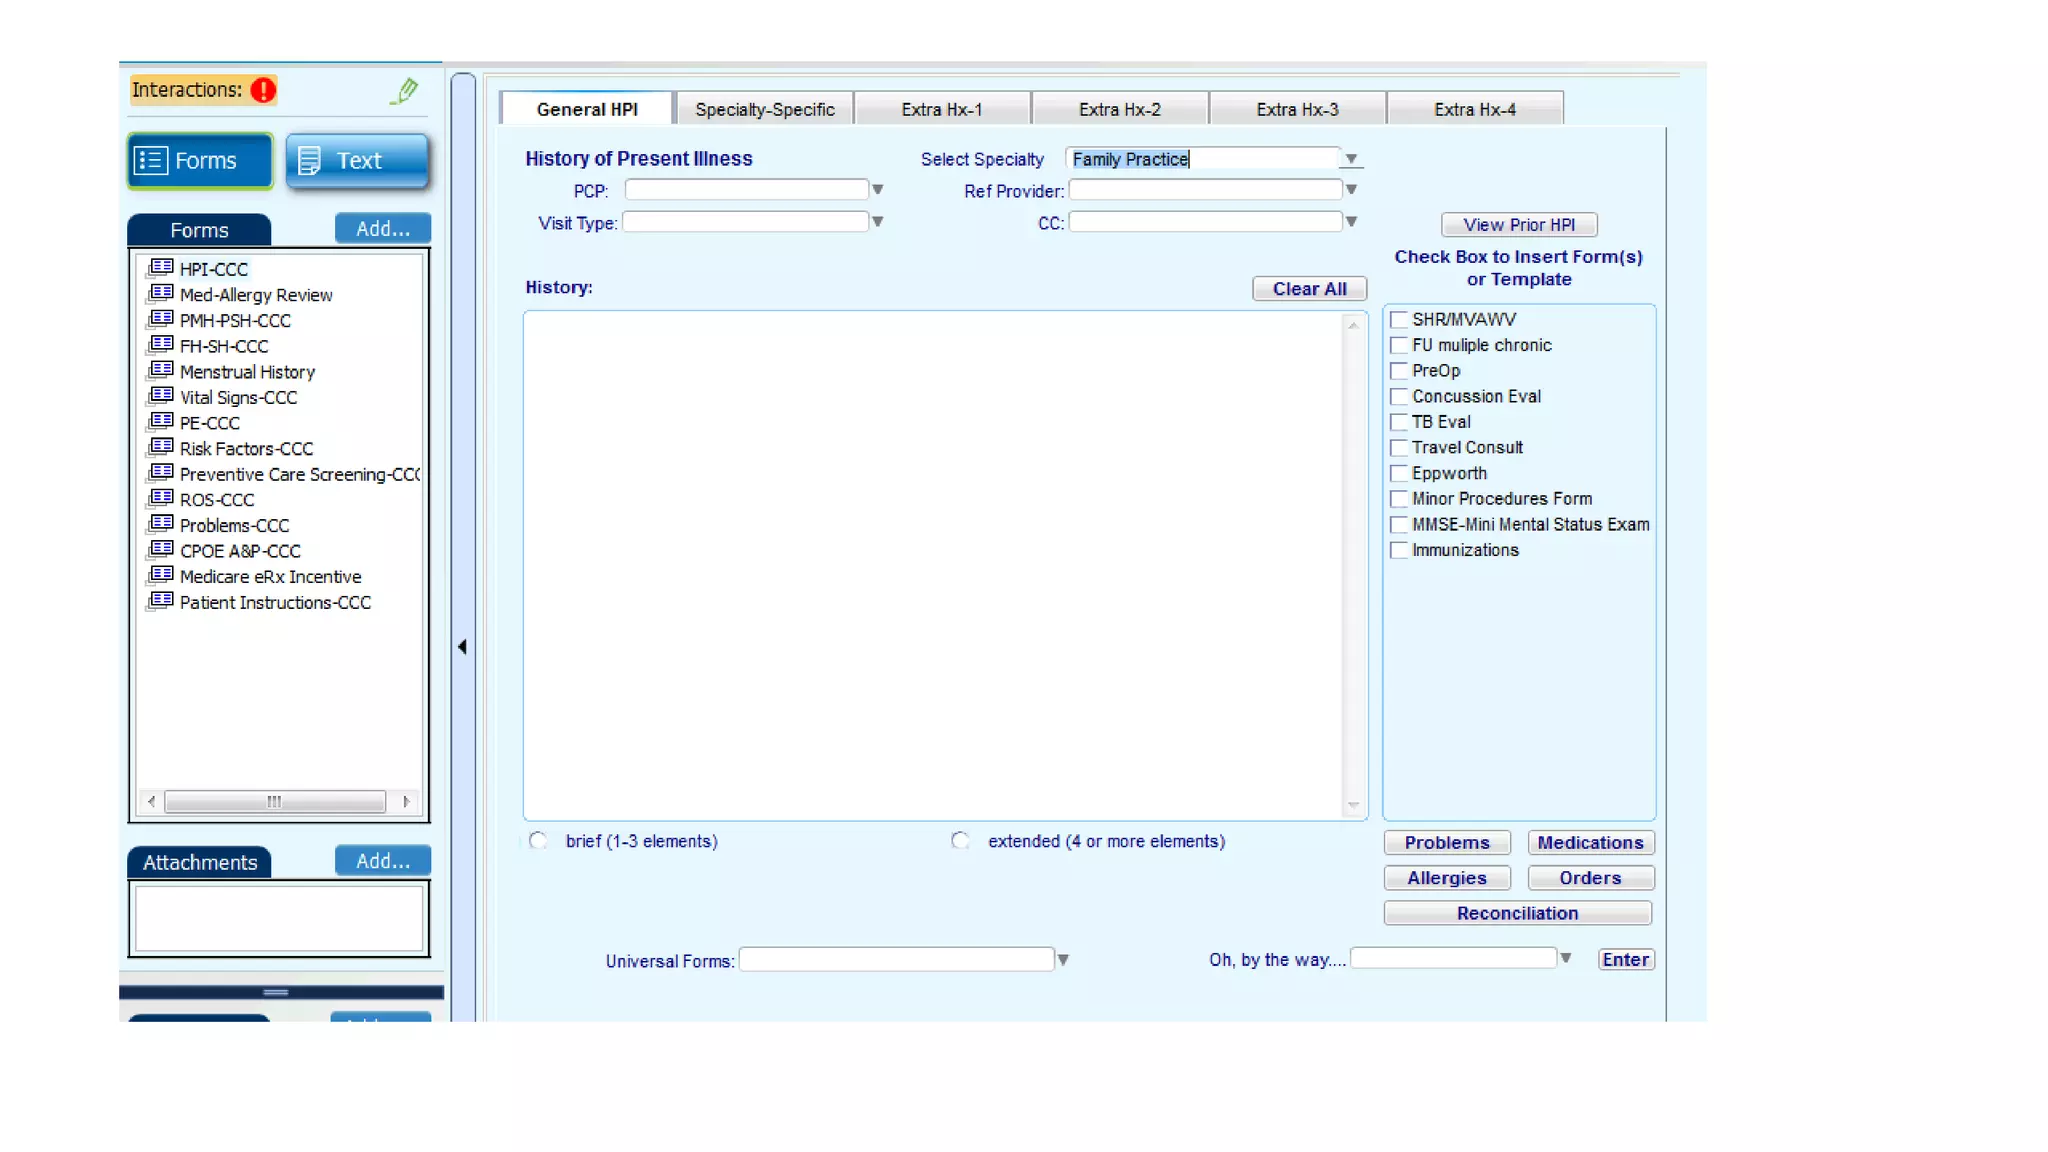Screen dimensions: 2048x1152
Task: Open the ROS-CCC form icon
Action: (x=160, y=499)
